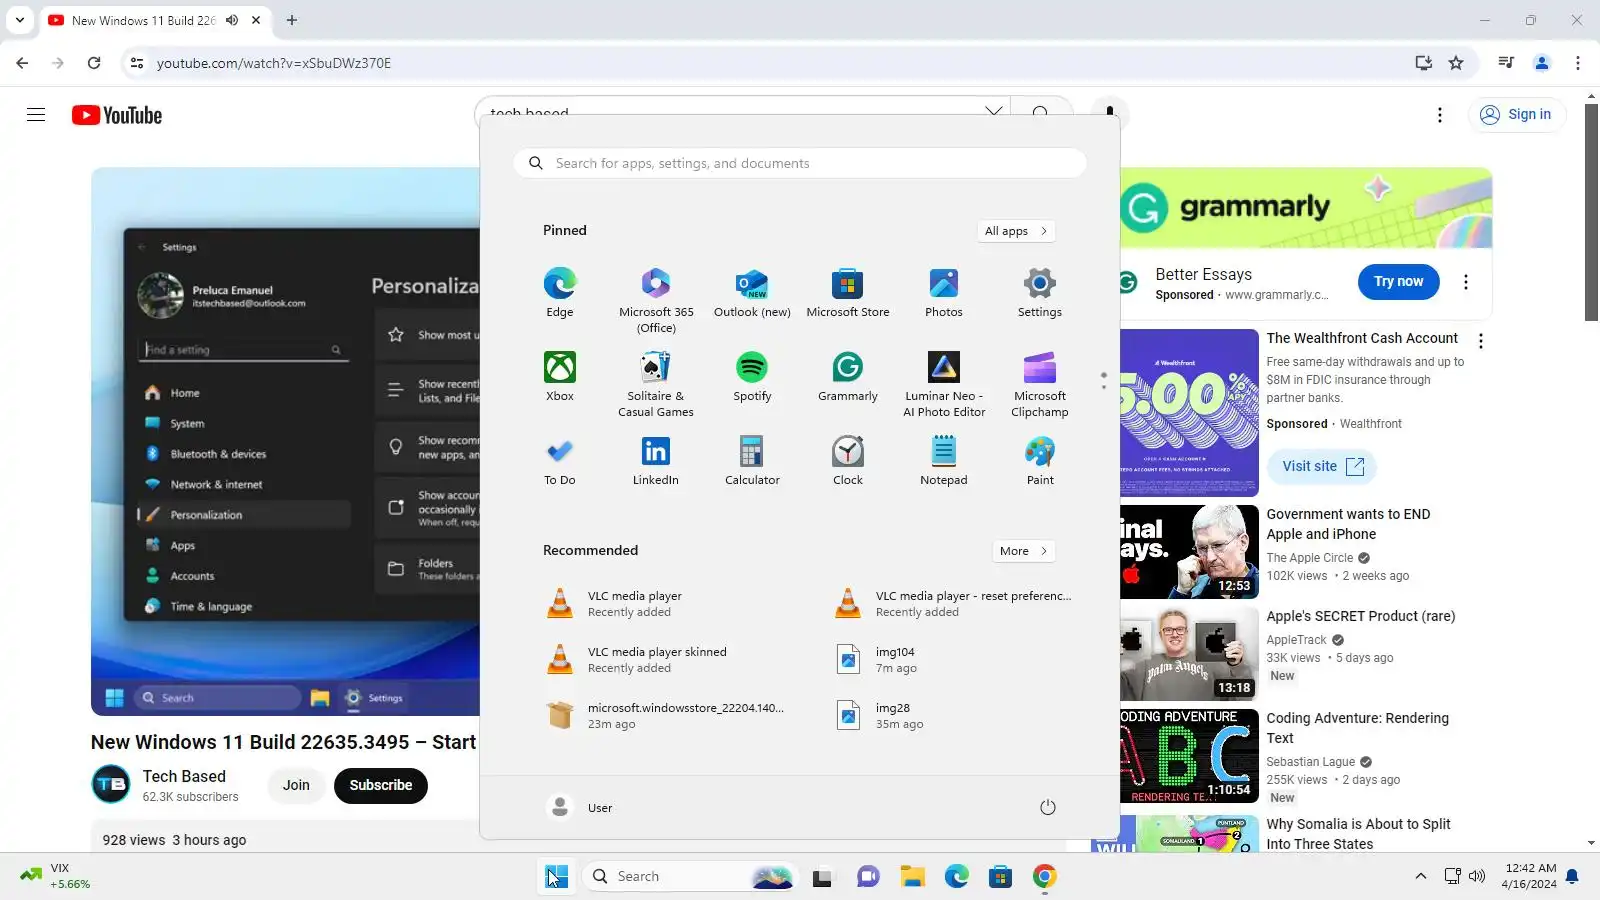Open the Edge app from Pinned

coord(560,292)
